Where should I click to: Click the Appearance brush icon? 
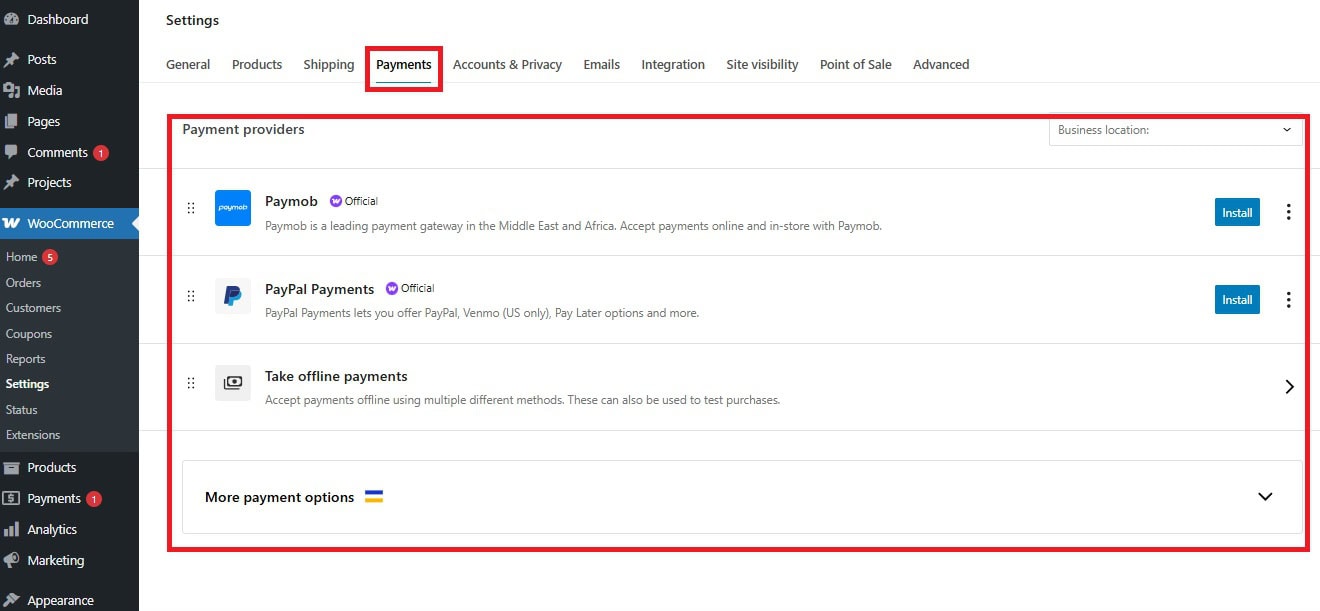click(x=12, y=601)
